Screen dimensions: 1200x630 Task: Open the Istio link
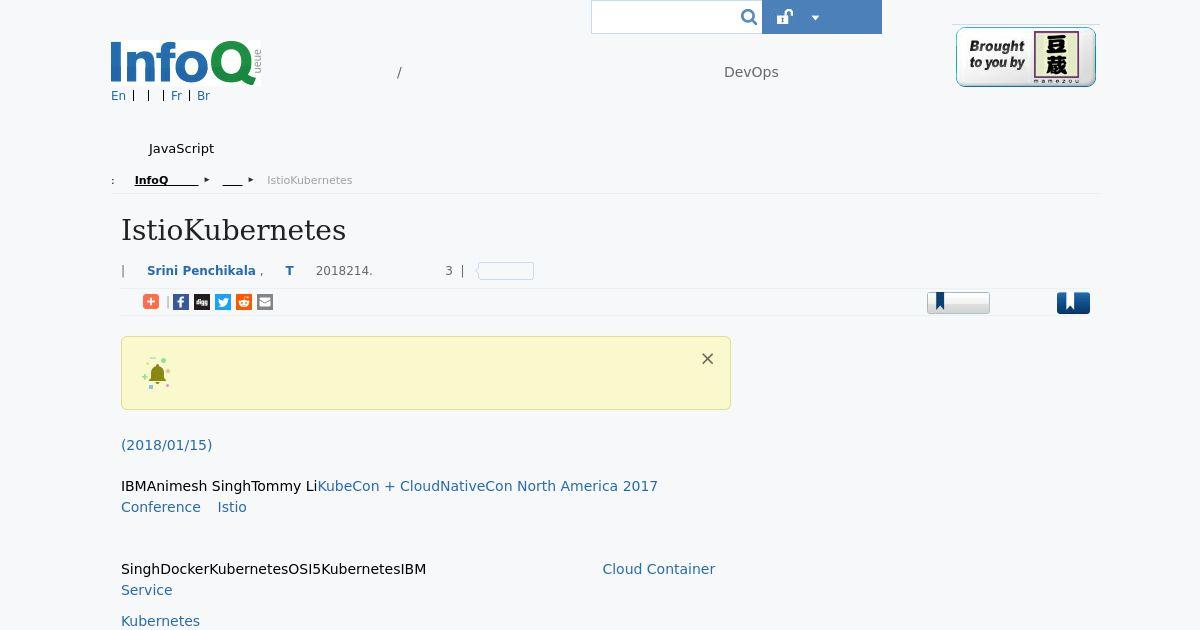click(232, 507)
